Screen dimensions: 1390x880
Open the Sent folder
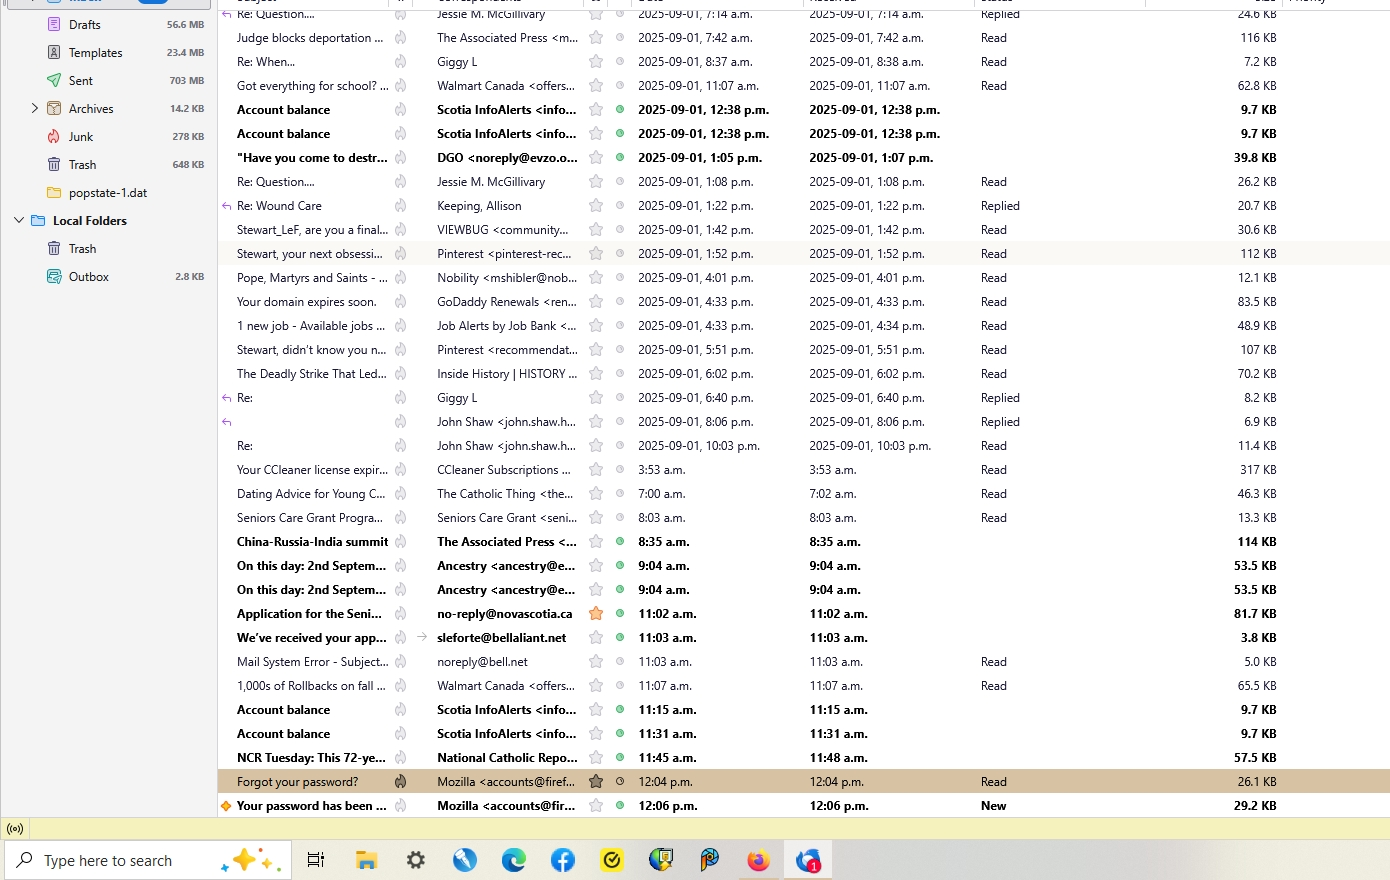80,81
